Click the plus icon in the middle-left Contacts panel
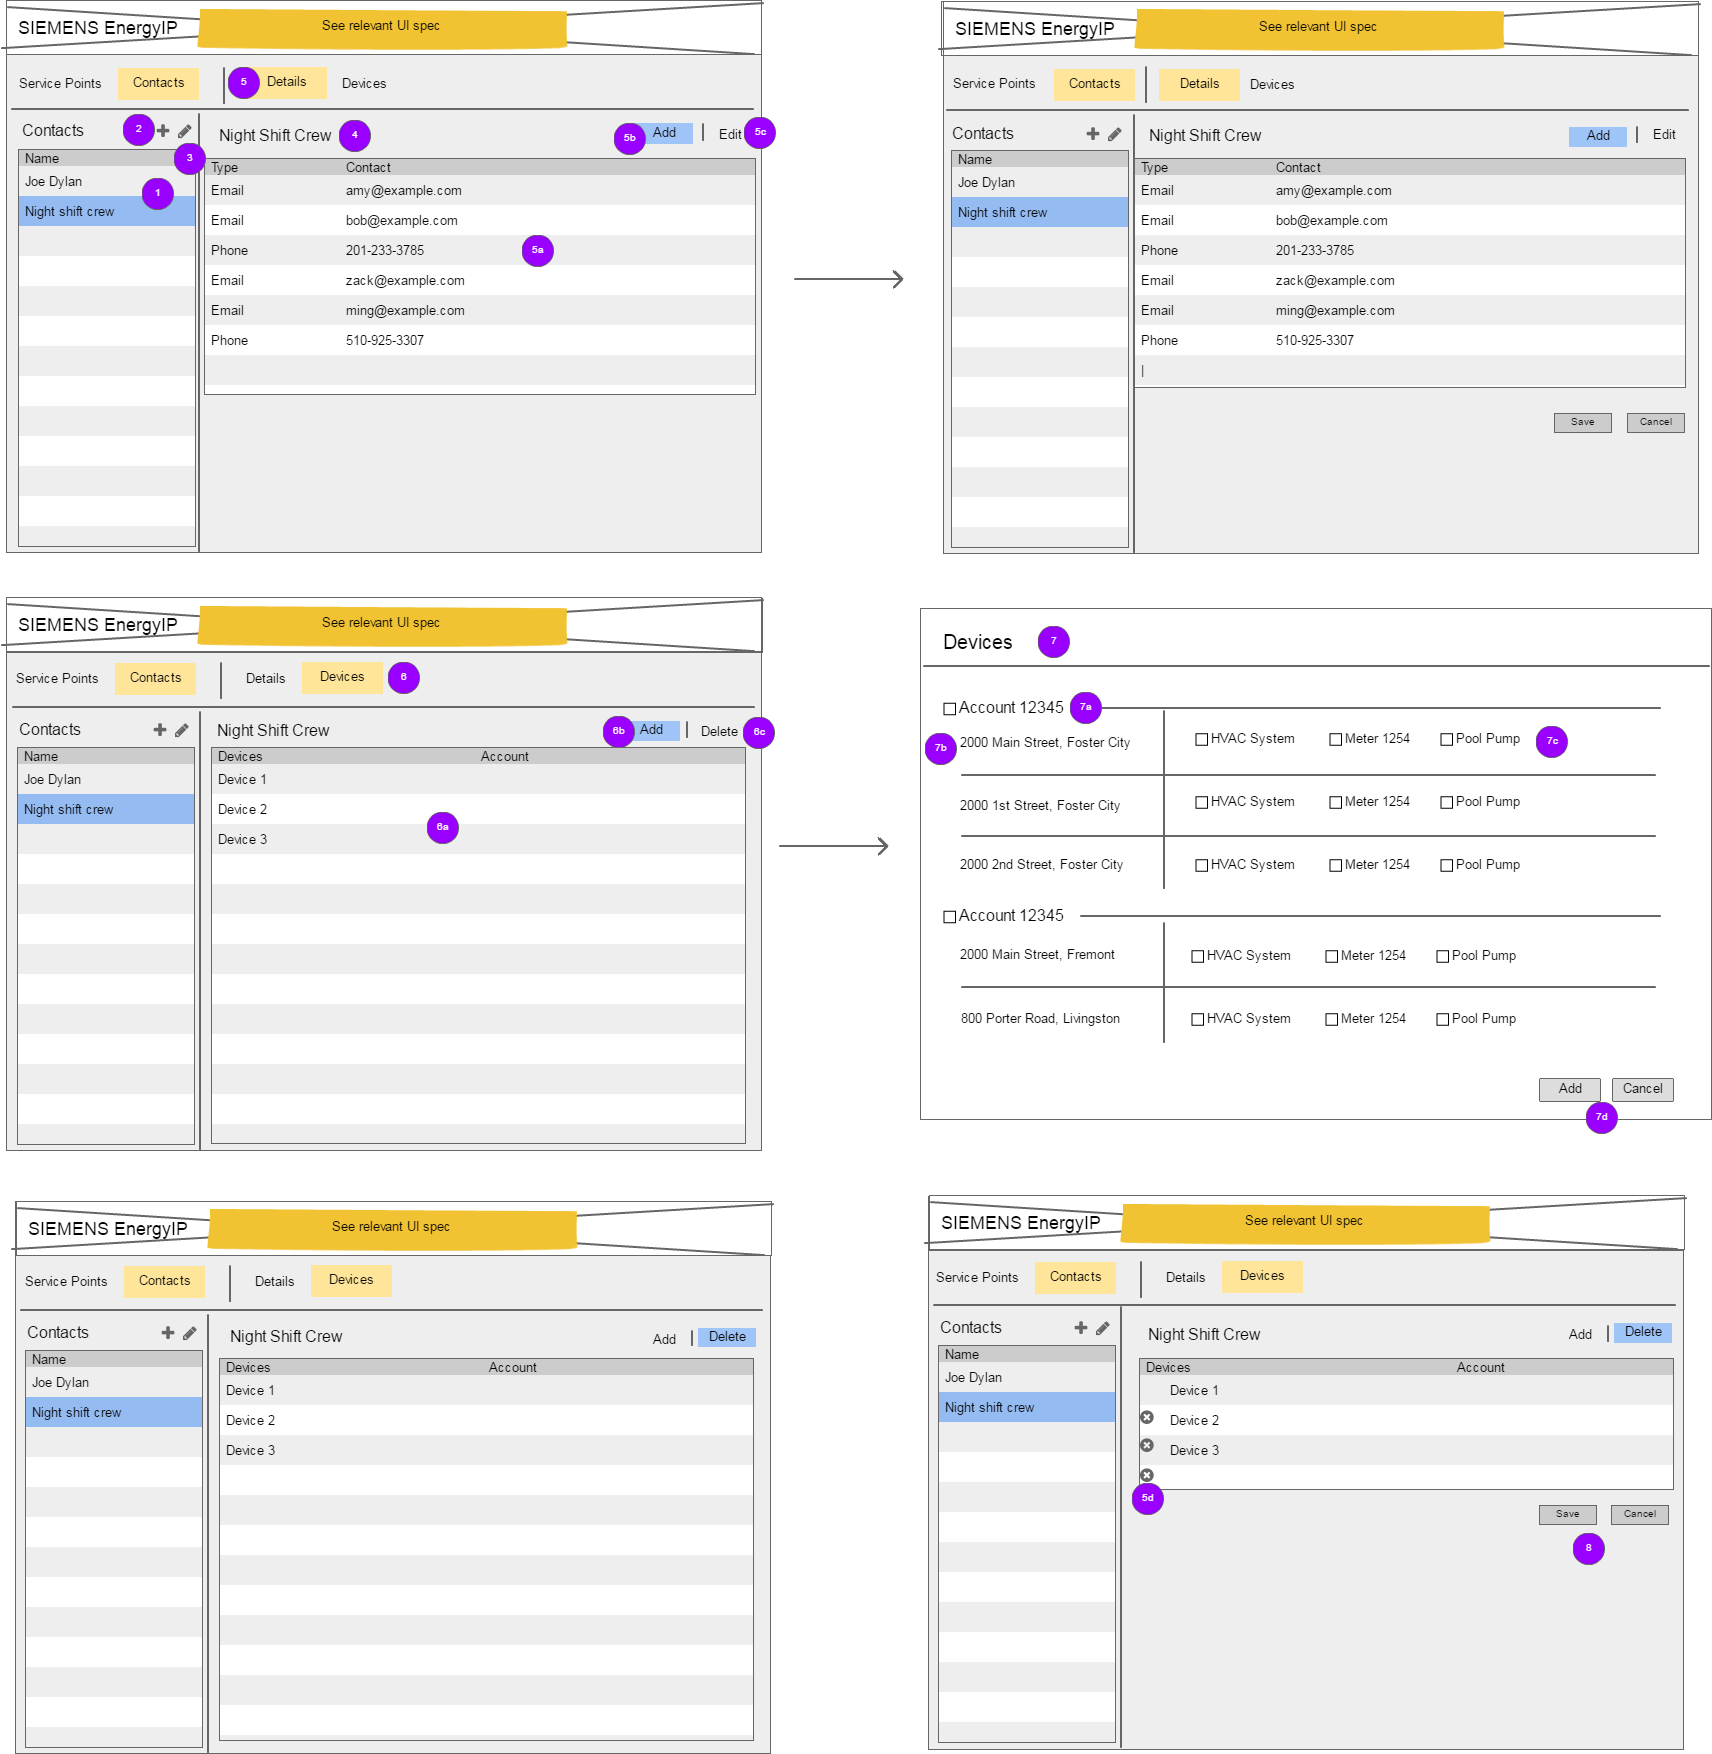This screenshot has width=1712, height=1754. (159, 729)
